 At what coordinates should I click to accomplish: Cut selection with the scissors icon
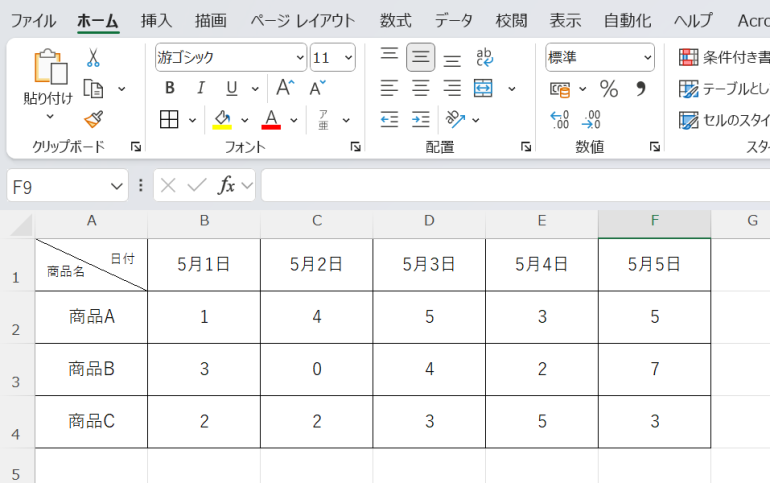click(93, 57)
